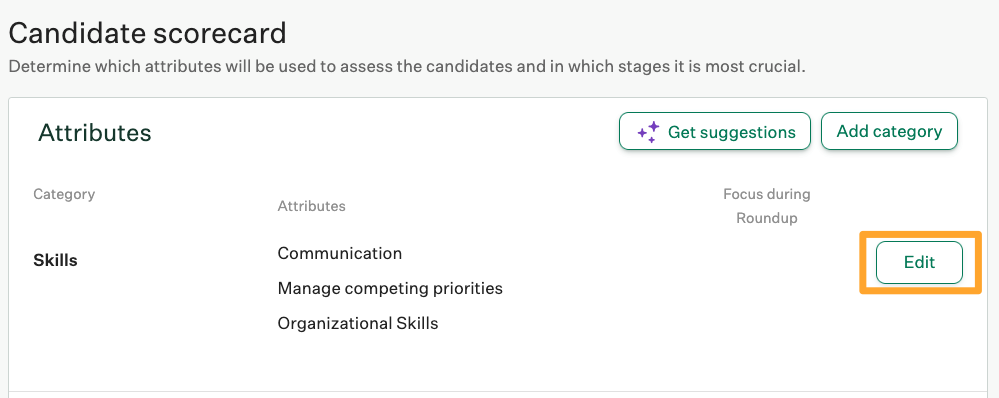Screen dimensions: 999x398
Task: Click the word Roundup in header
Action: 766,218
